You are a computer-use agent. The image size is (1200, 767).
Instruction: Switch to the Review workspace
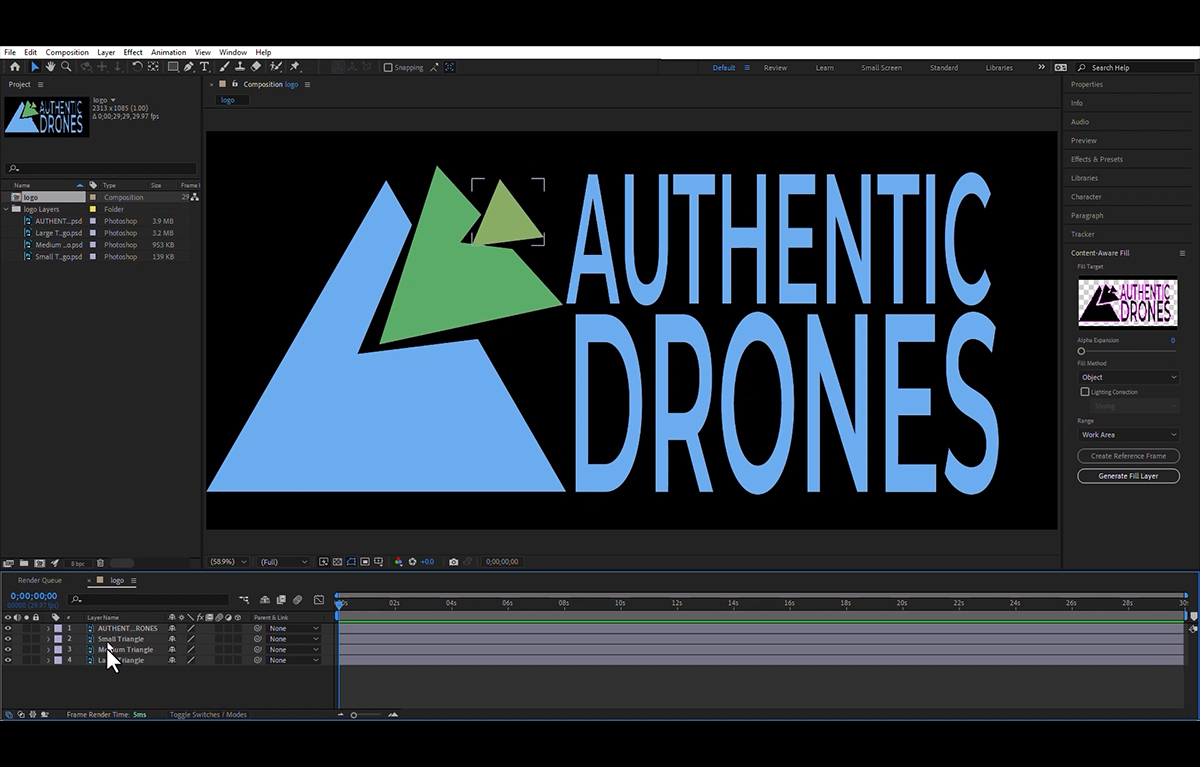click(775, 68)
